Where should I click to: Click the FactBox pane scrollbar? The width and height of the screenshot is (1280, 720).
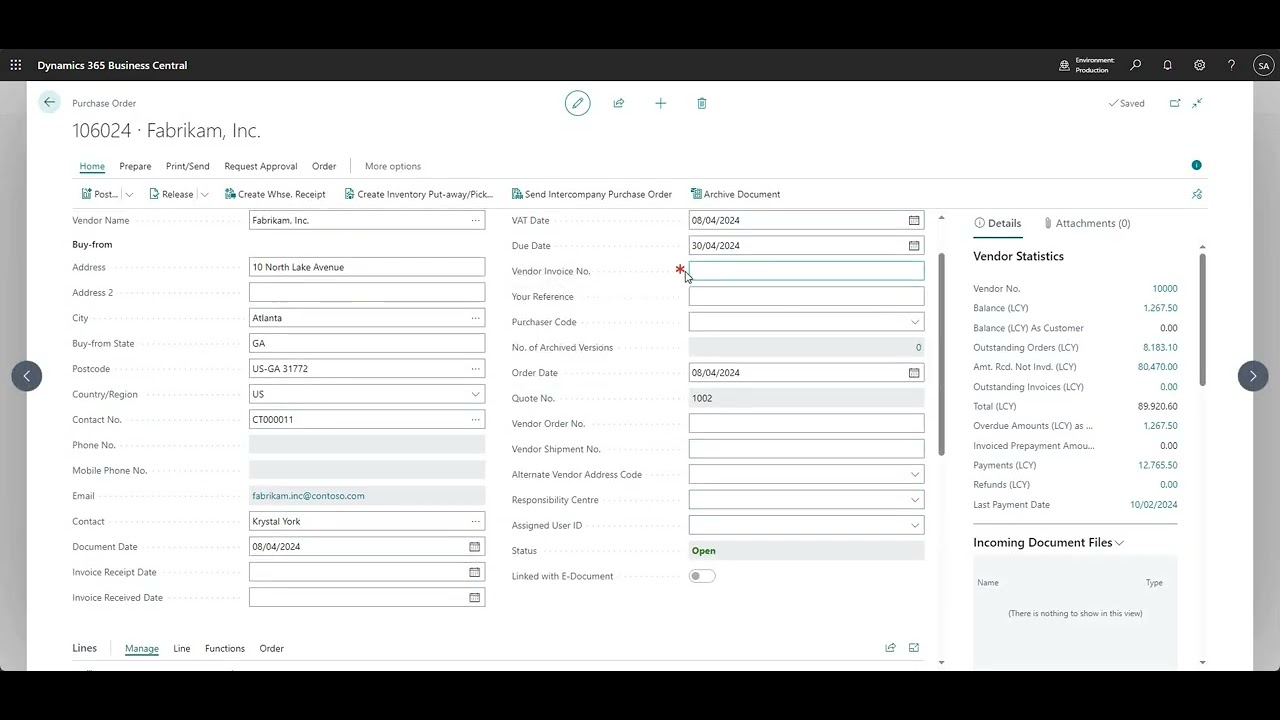click(x=1202, y=320)
